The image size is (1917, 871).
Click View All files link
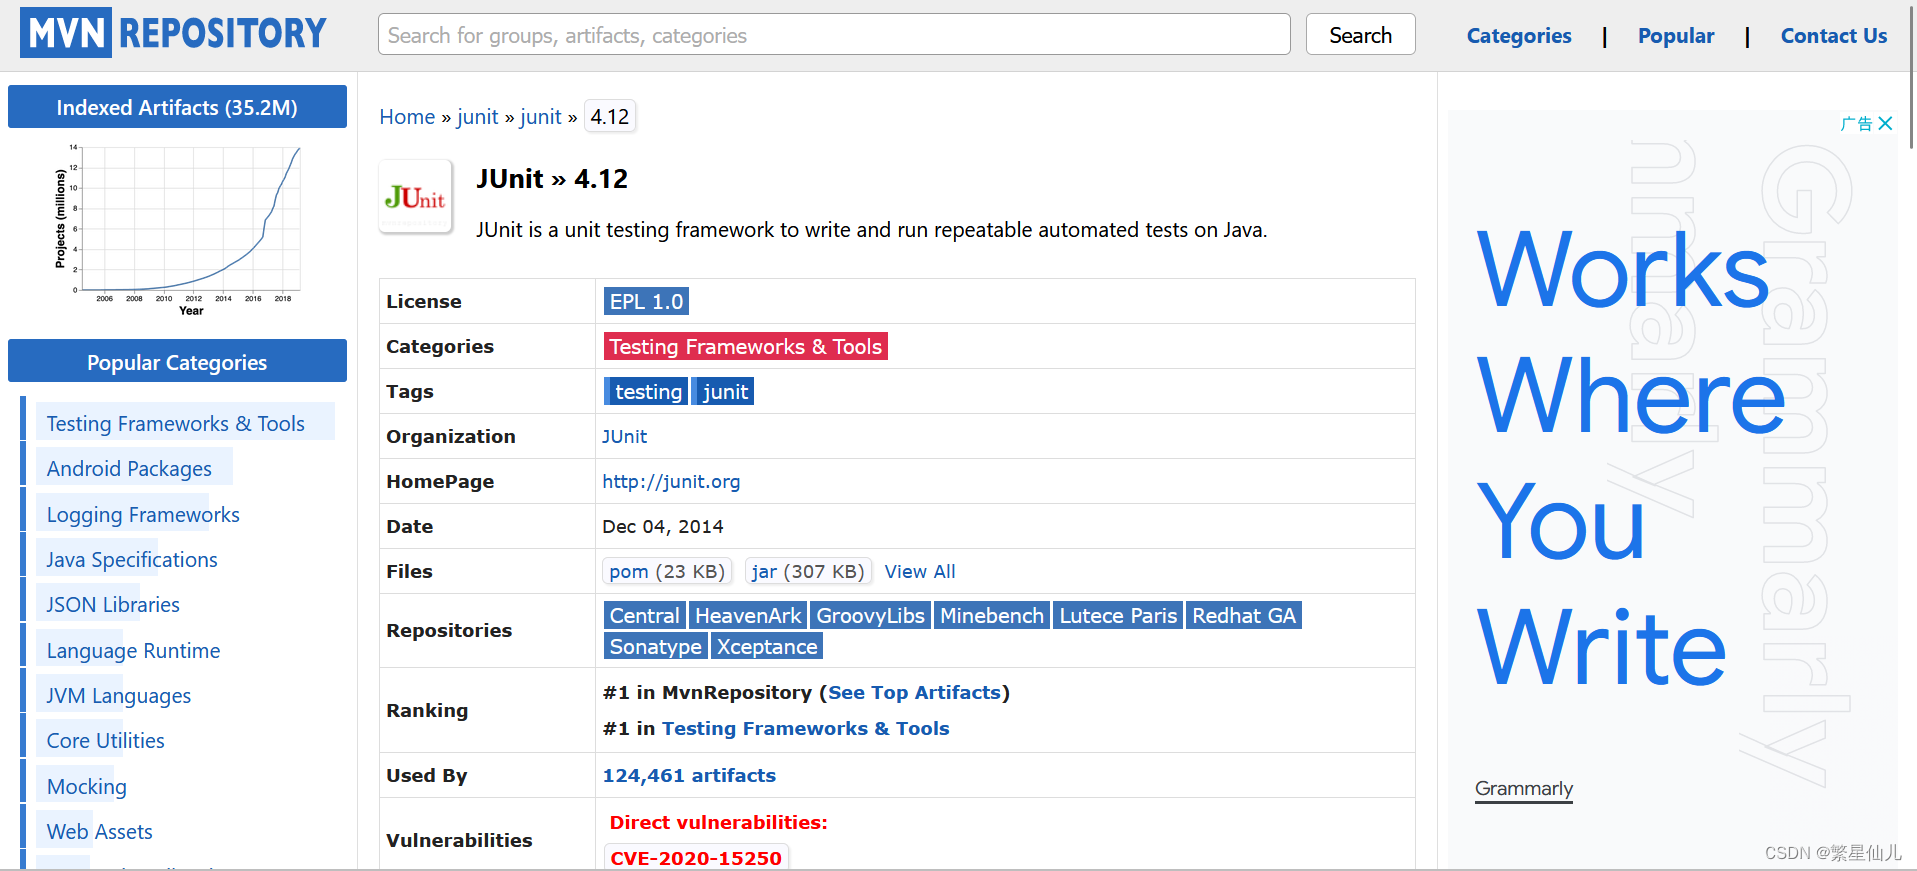pyautogui.click(x=920, y=571)
